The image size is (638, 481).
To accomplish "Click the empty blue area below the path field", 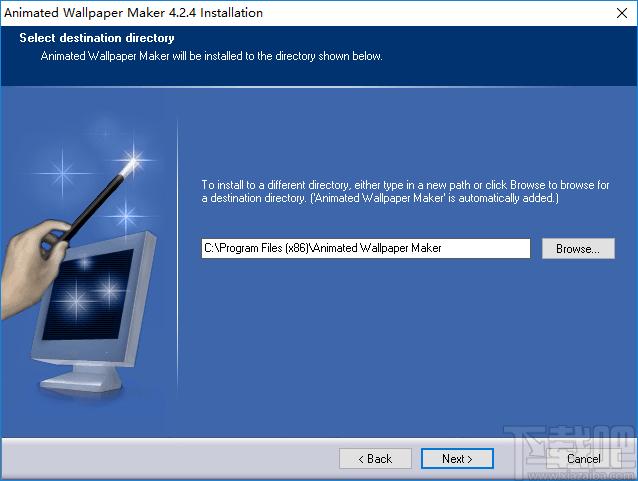I will pyautogui.click(x=400, y=340).
